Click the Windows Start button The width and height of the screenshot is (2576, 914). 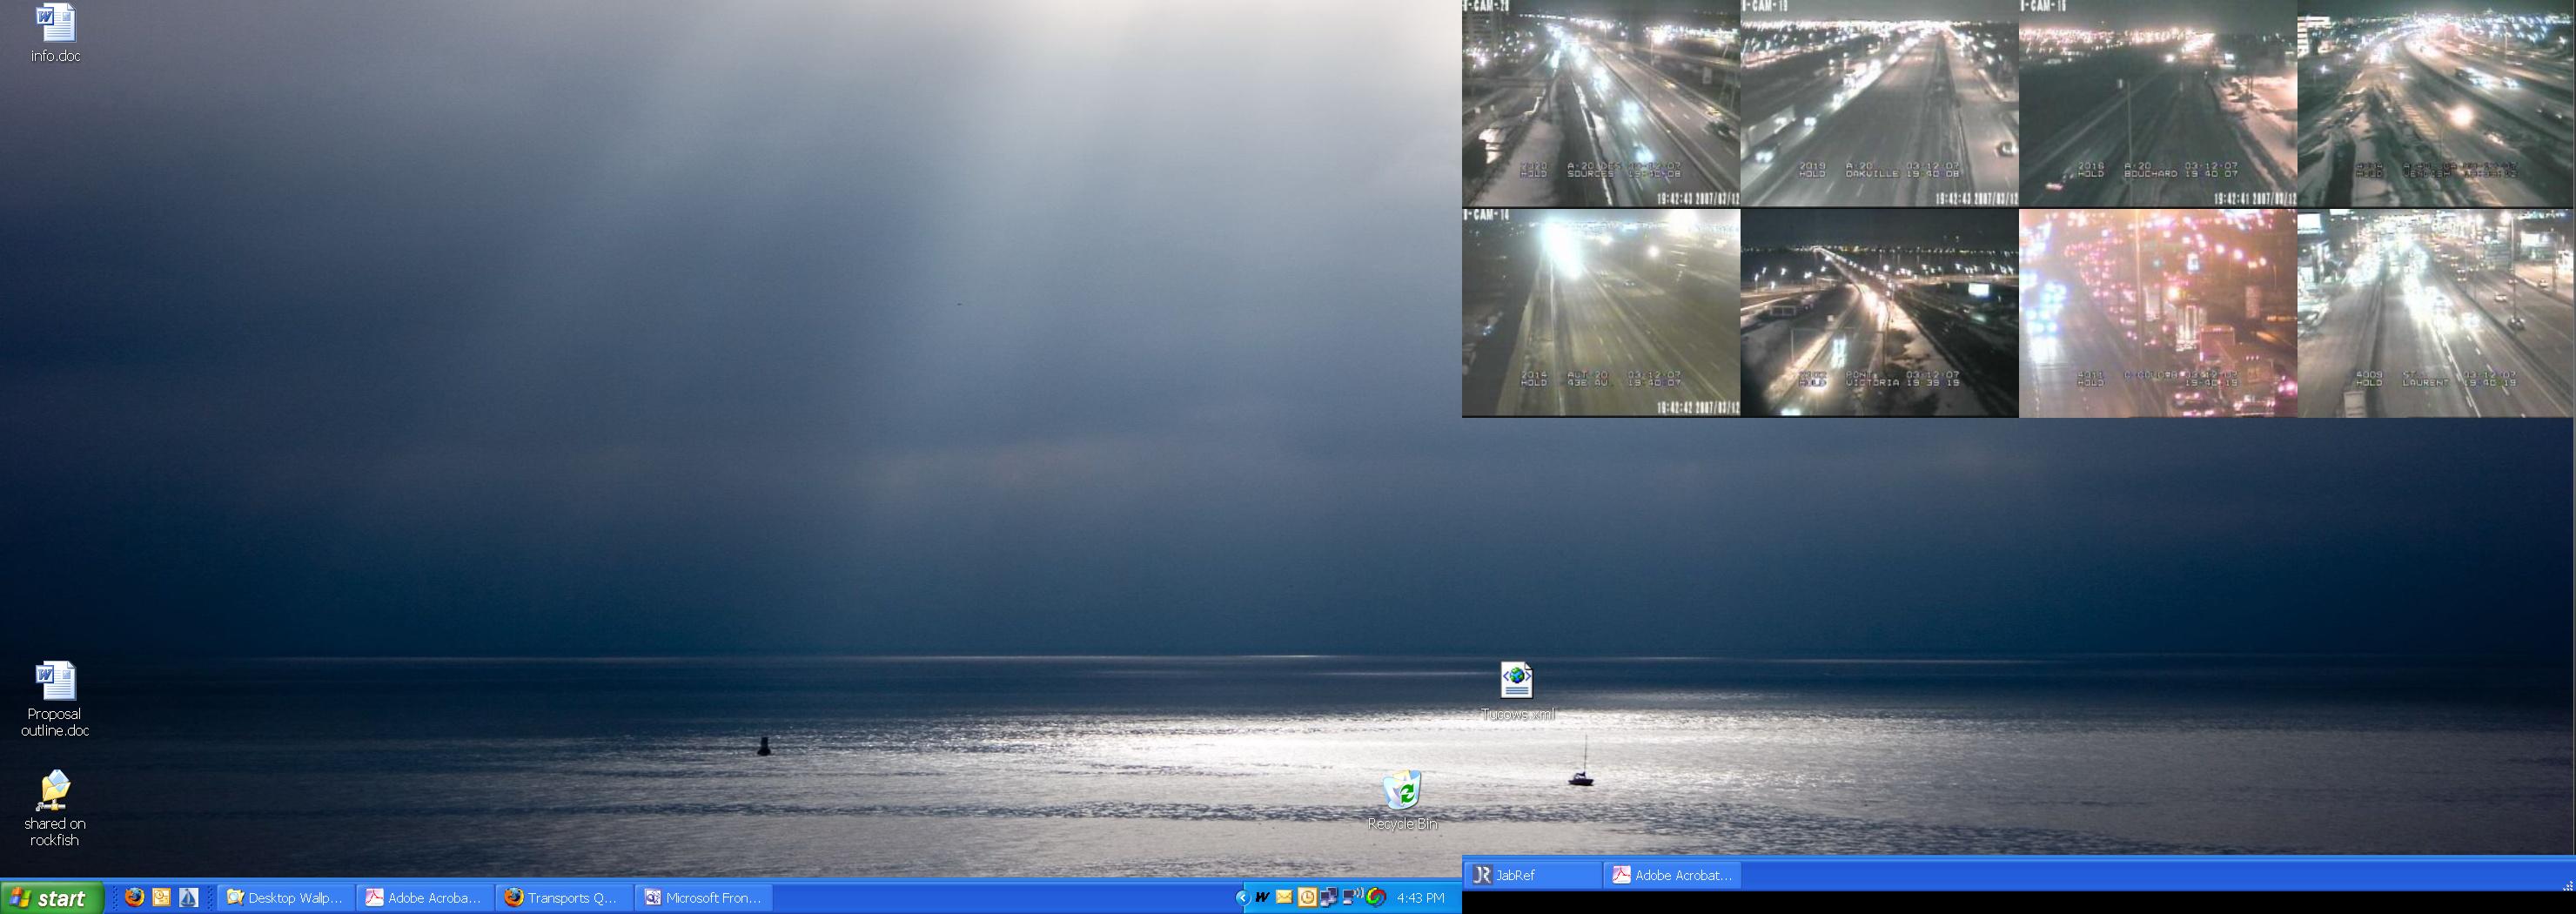tap(52, 898)
